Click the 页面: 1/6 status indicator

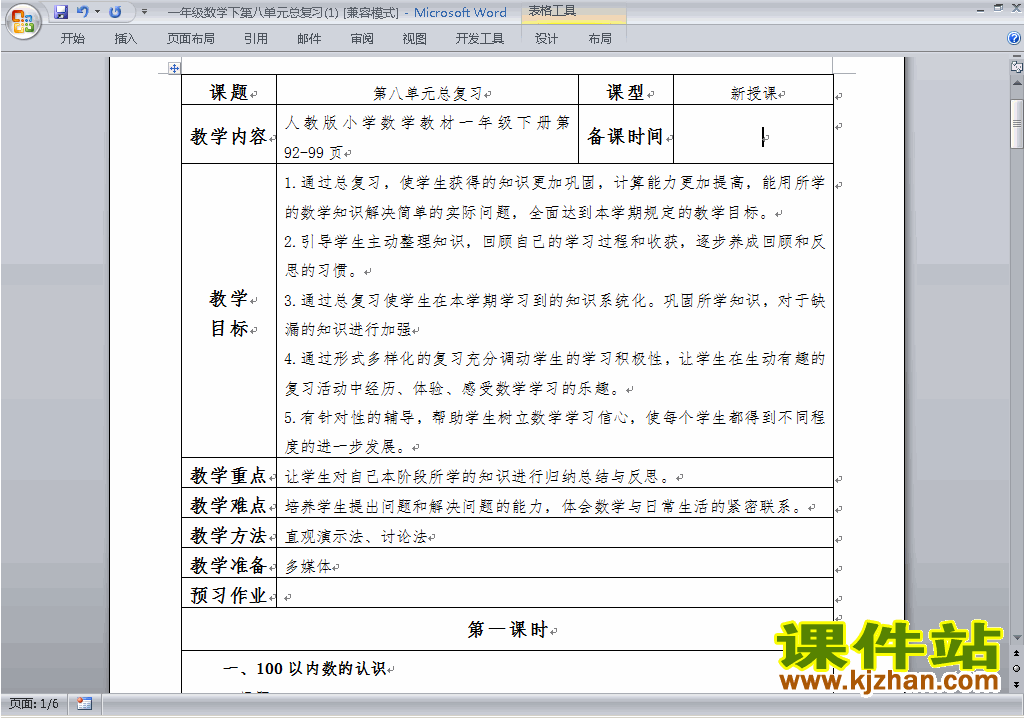click(34, 704)
